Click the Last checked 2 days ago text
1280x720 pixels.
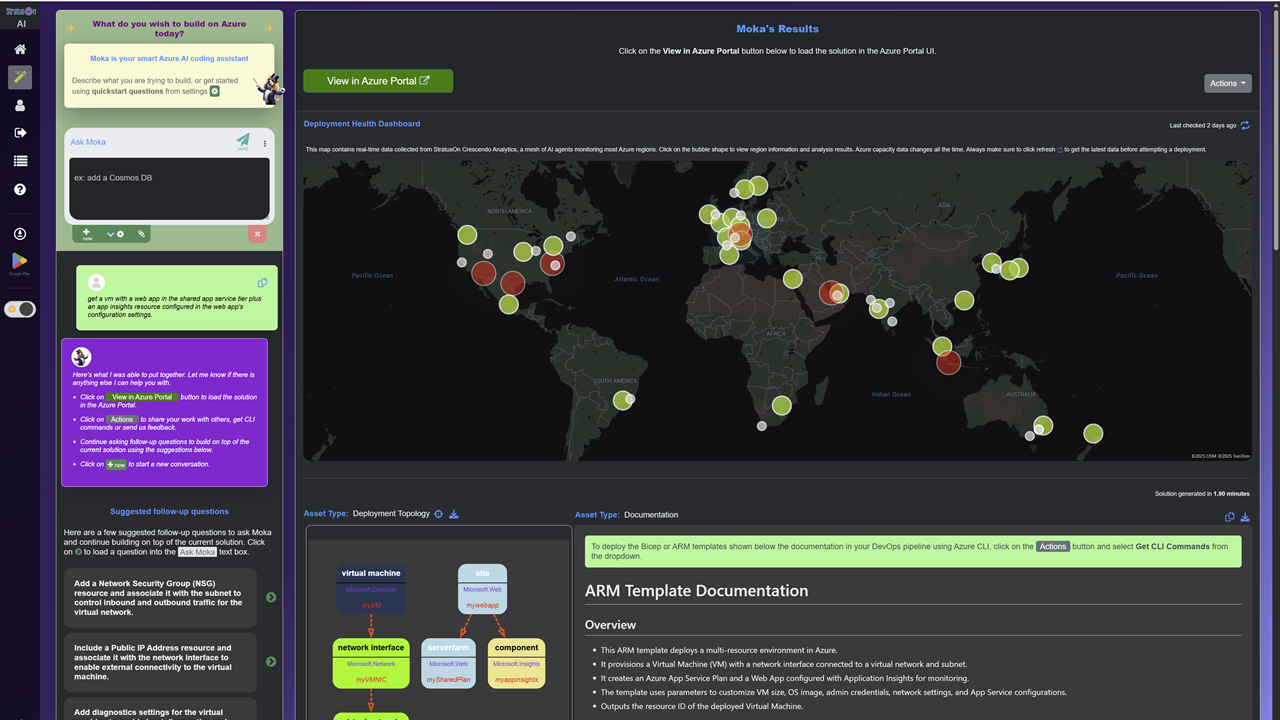click(1203, 125)
